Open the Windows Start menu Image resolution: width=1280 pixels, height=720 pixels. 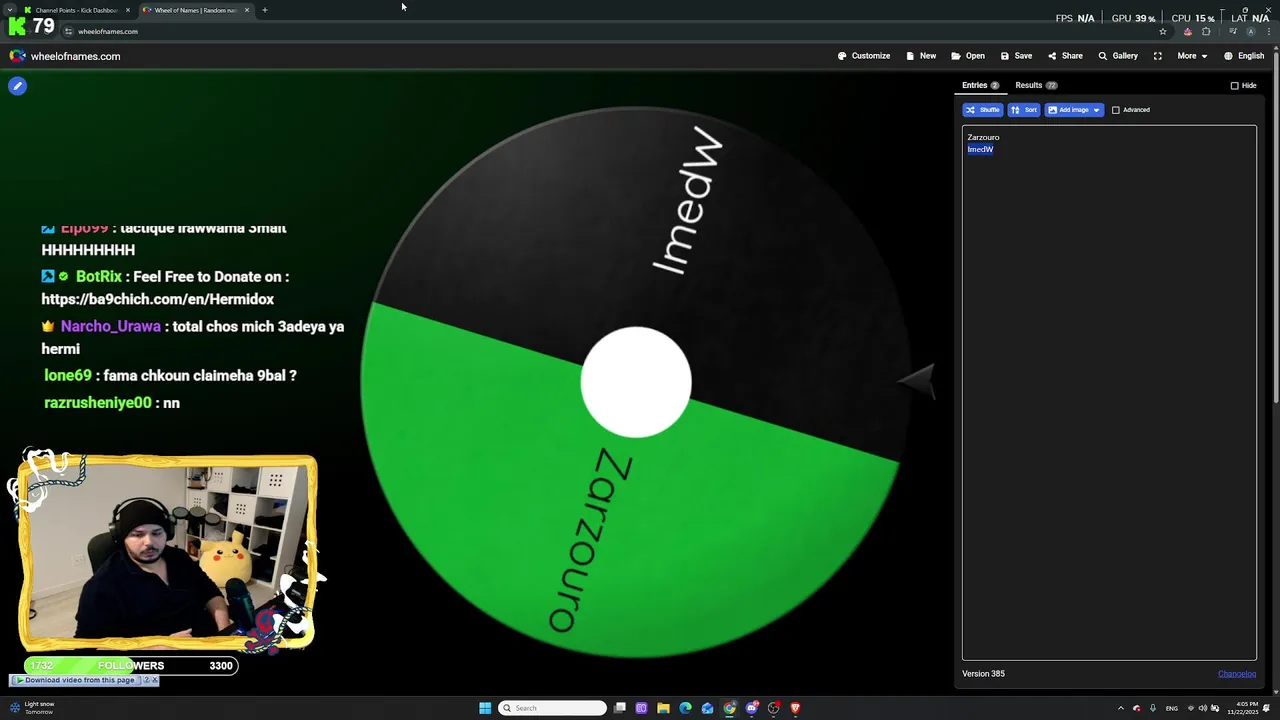pos(485,708)
